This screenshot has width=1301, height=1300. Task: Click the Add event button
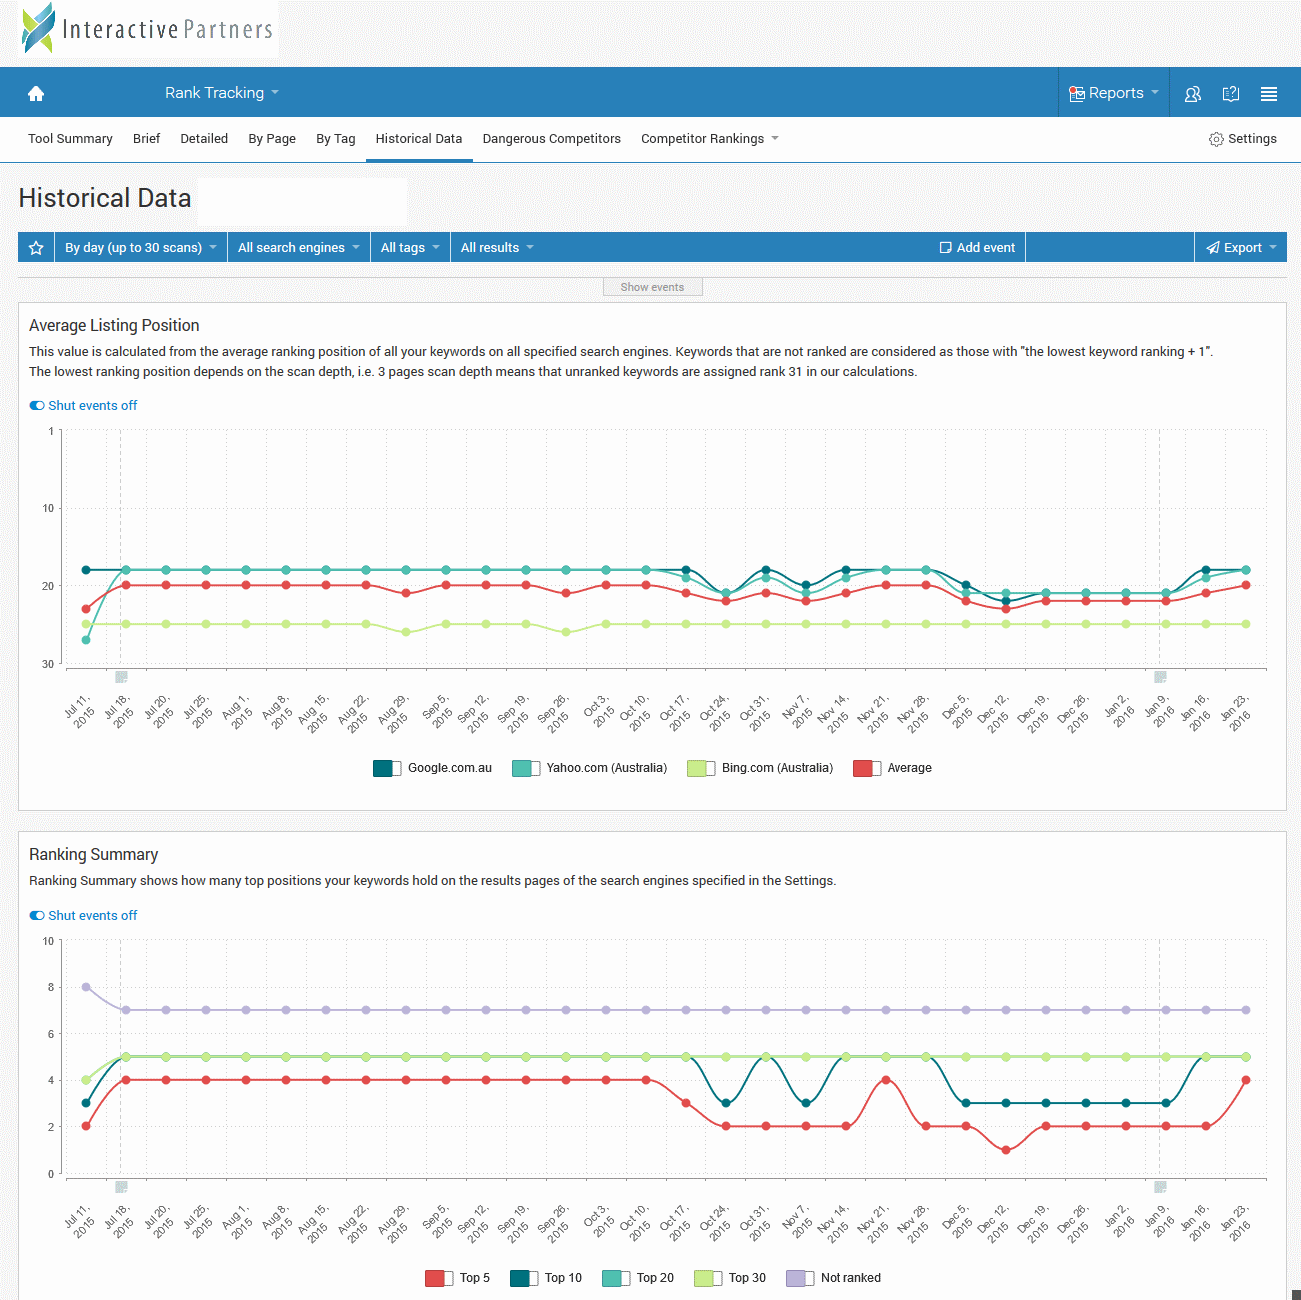977,248
